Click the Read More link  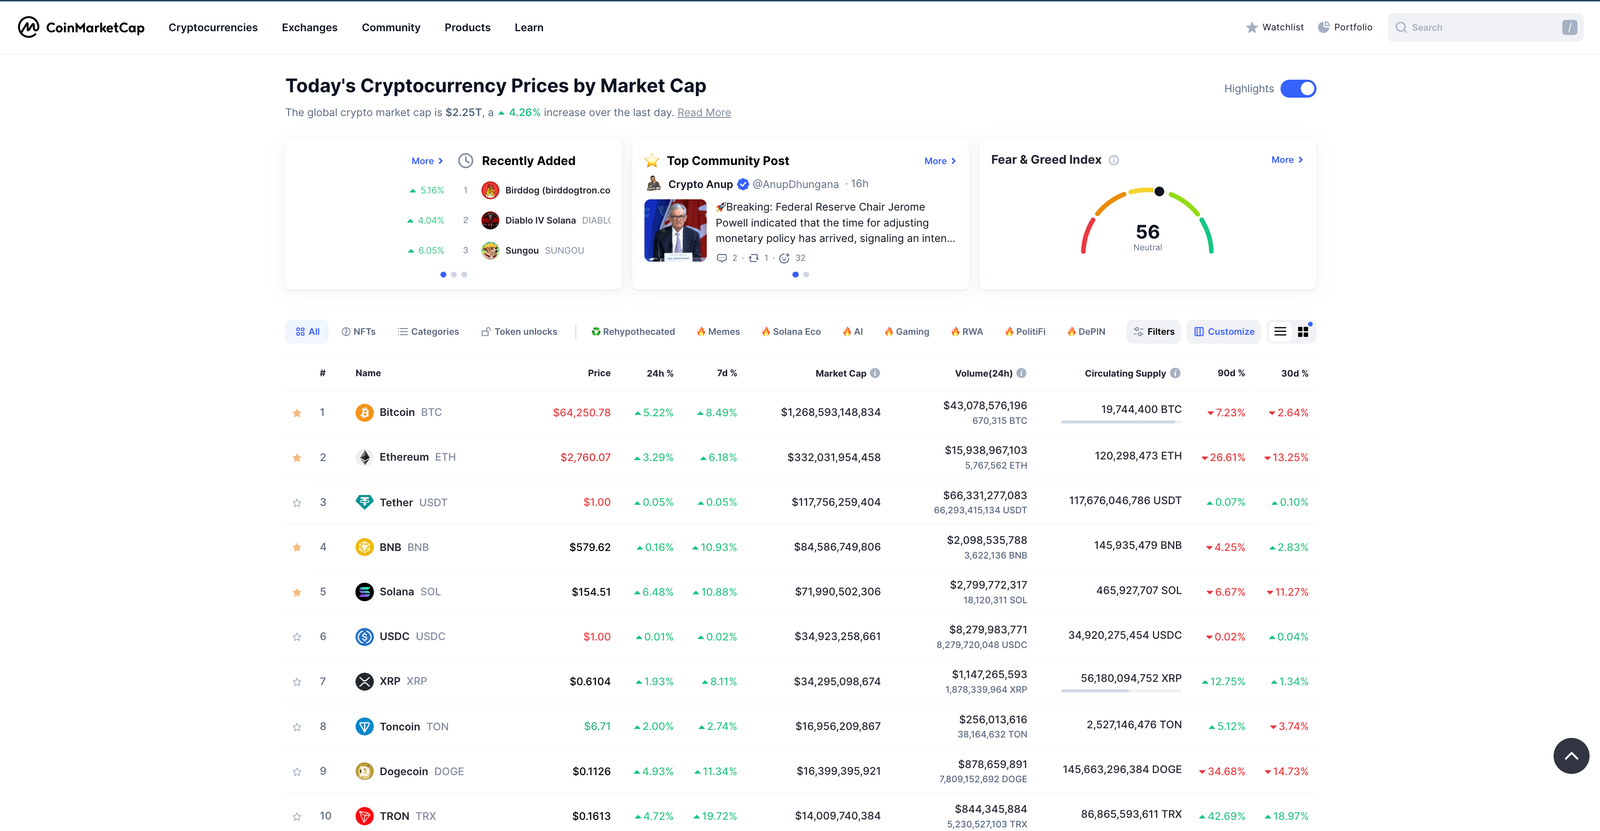[704, 113]
